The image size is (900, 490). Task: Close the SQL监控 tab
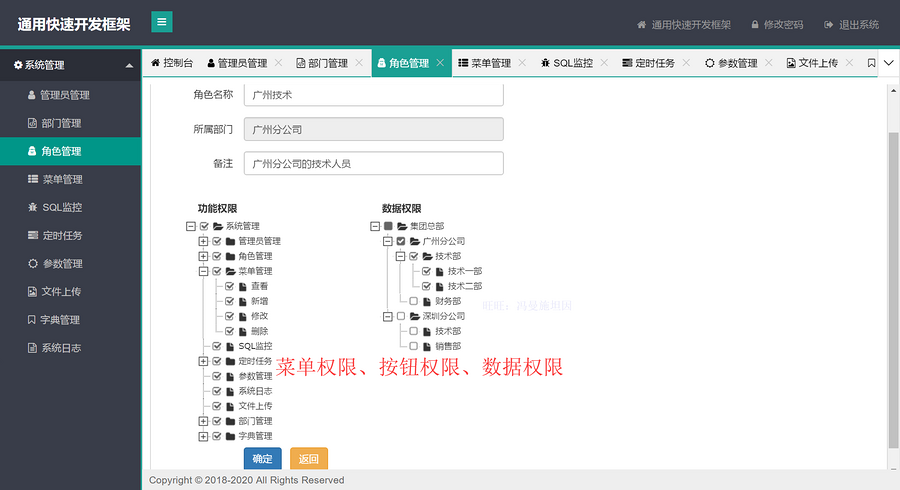(604, 63)
